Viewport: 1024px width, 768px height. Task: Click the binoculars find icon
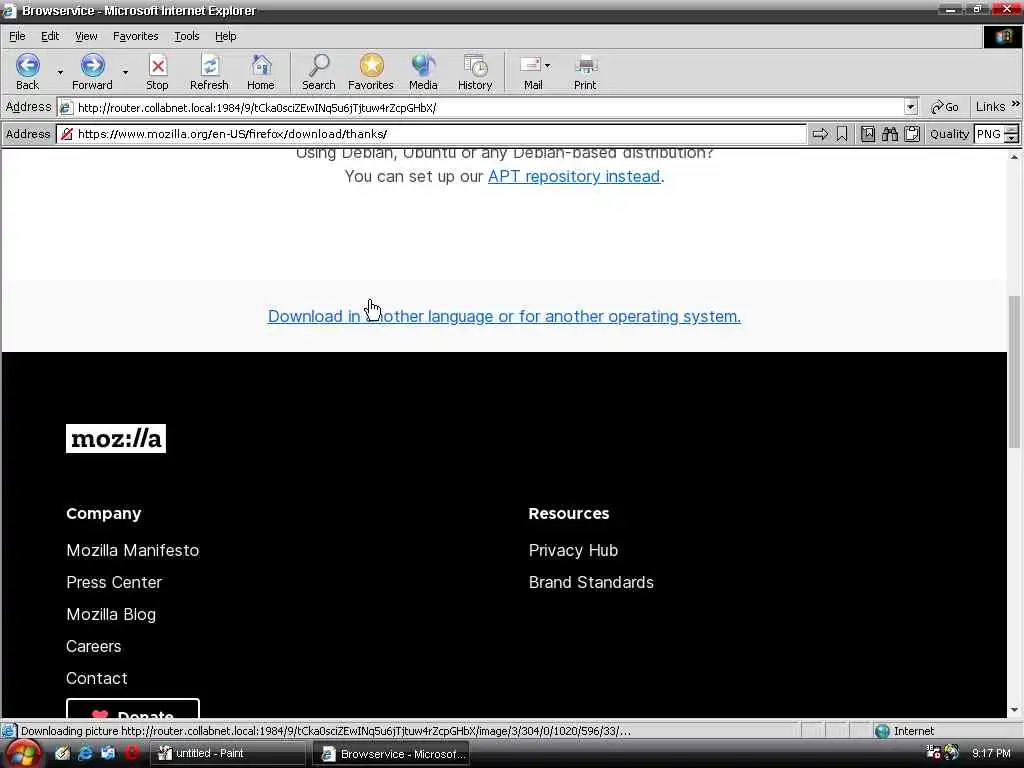[x=889, y=134]
